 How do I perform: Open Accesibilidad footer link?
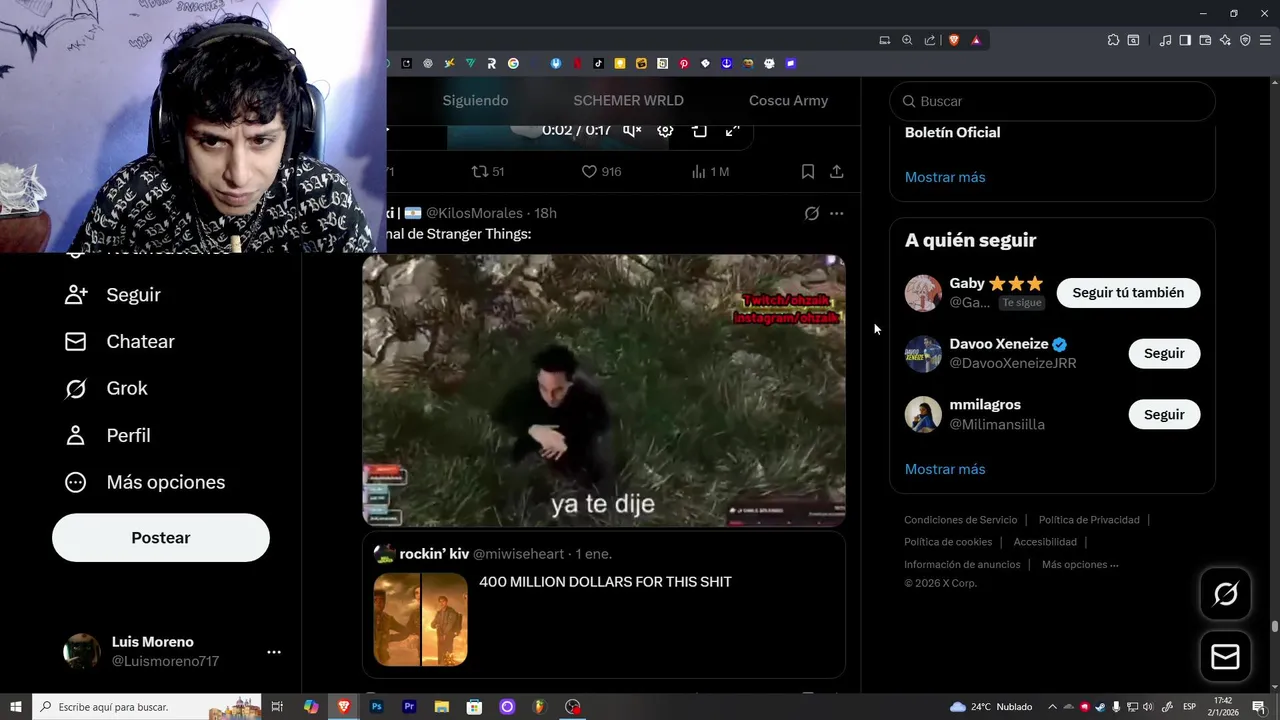(x=1045, y=542)
